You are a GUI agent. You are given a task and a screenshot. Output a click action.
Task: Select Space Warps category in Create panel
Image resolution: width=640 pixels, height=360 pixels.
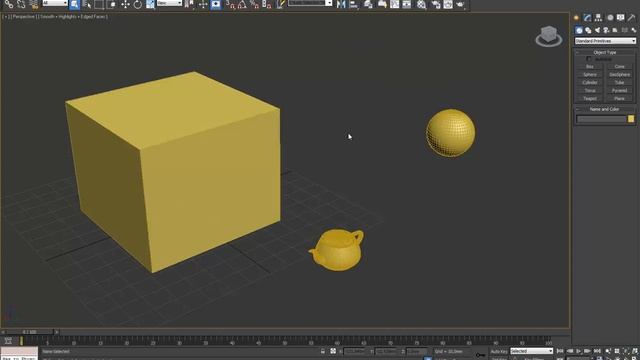click(x=624, y=30)
